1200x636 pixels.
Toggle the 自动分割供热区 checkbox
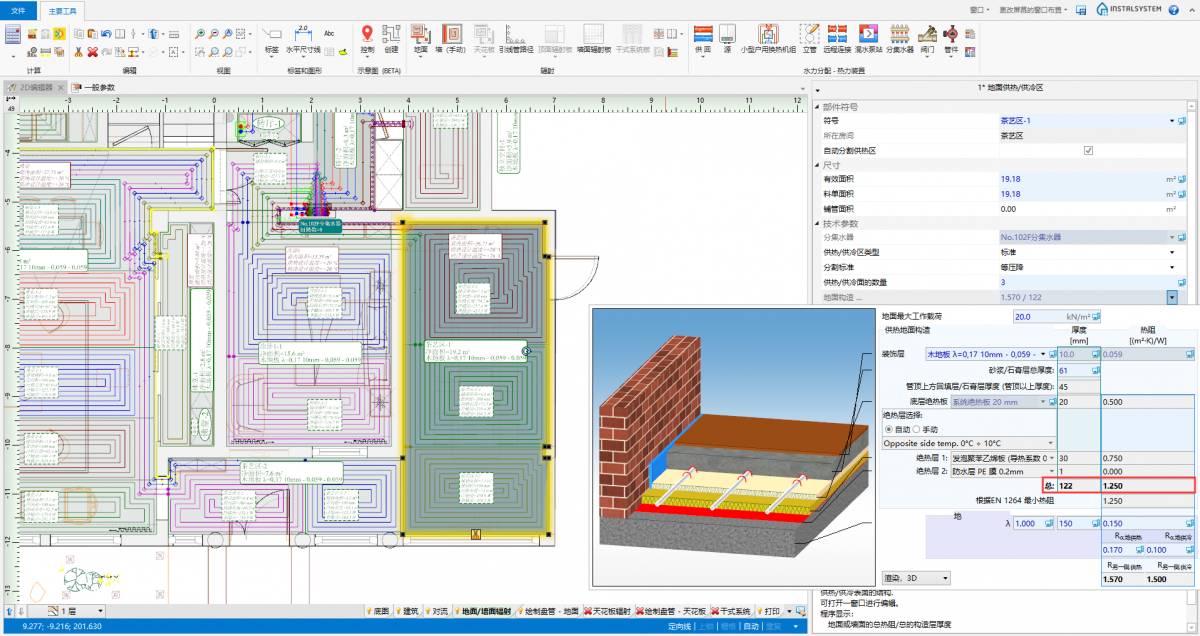click(x=1088, y=150)
